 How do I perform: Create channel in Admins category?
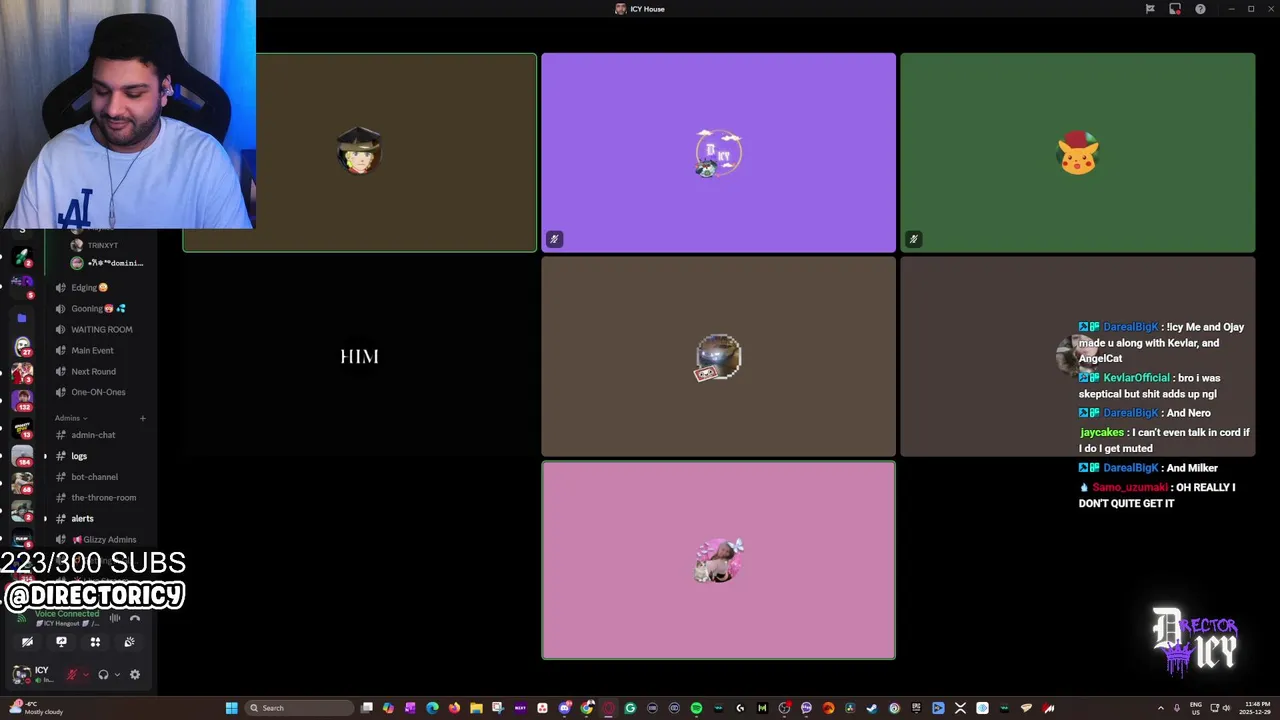pyautogui.click(x=143, y=418)
